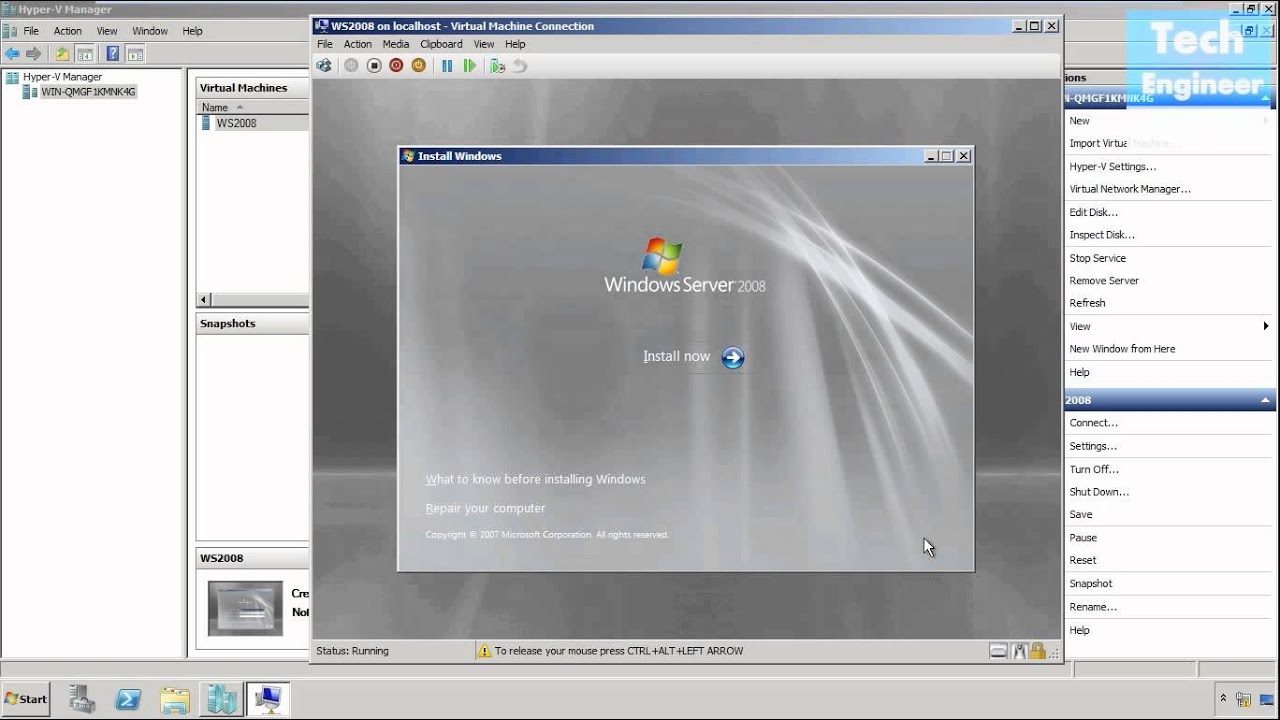Open What to know before installing Windows

[536, 479]
